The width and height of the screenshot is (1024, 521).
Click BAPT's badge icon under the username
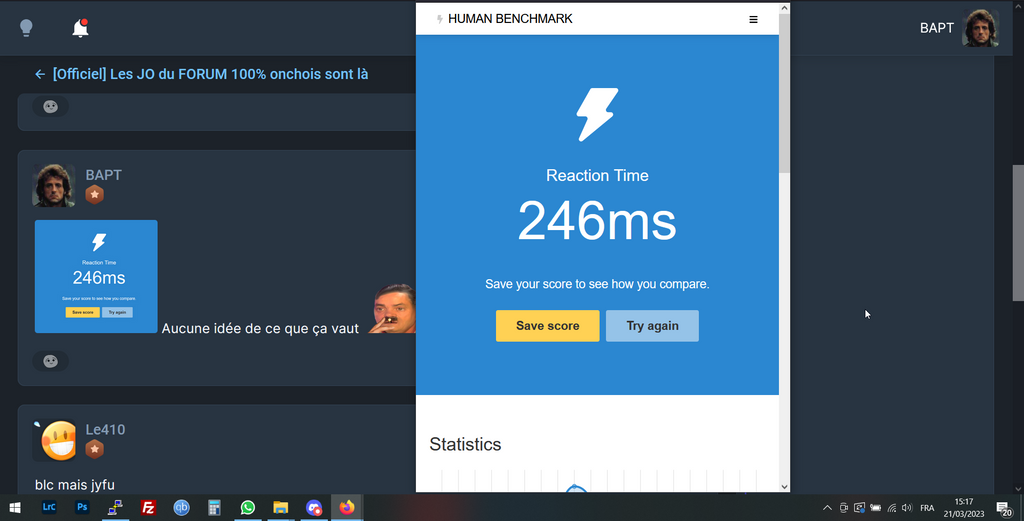point(95,195)
